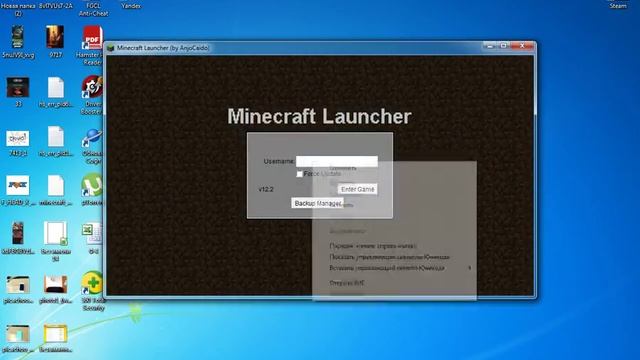
Task: Maximize the Minecraft Launcher window
Action: click(504, 46)
